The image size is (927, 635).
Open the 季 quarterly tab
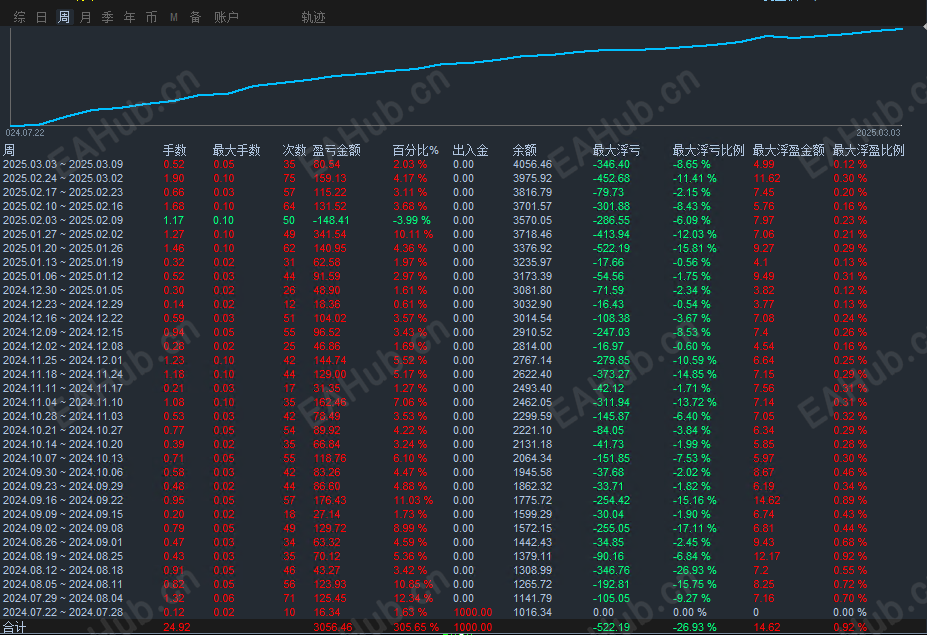[108, 17]
